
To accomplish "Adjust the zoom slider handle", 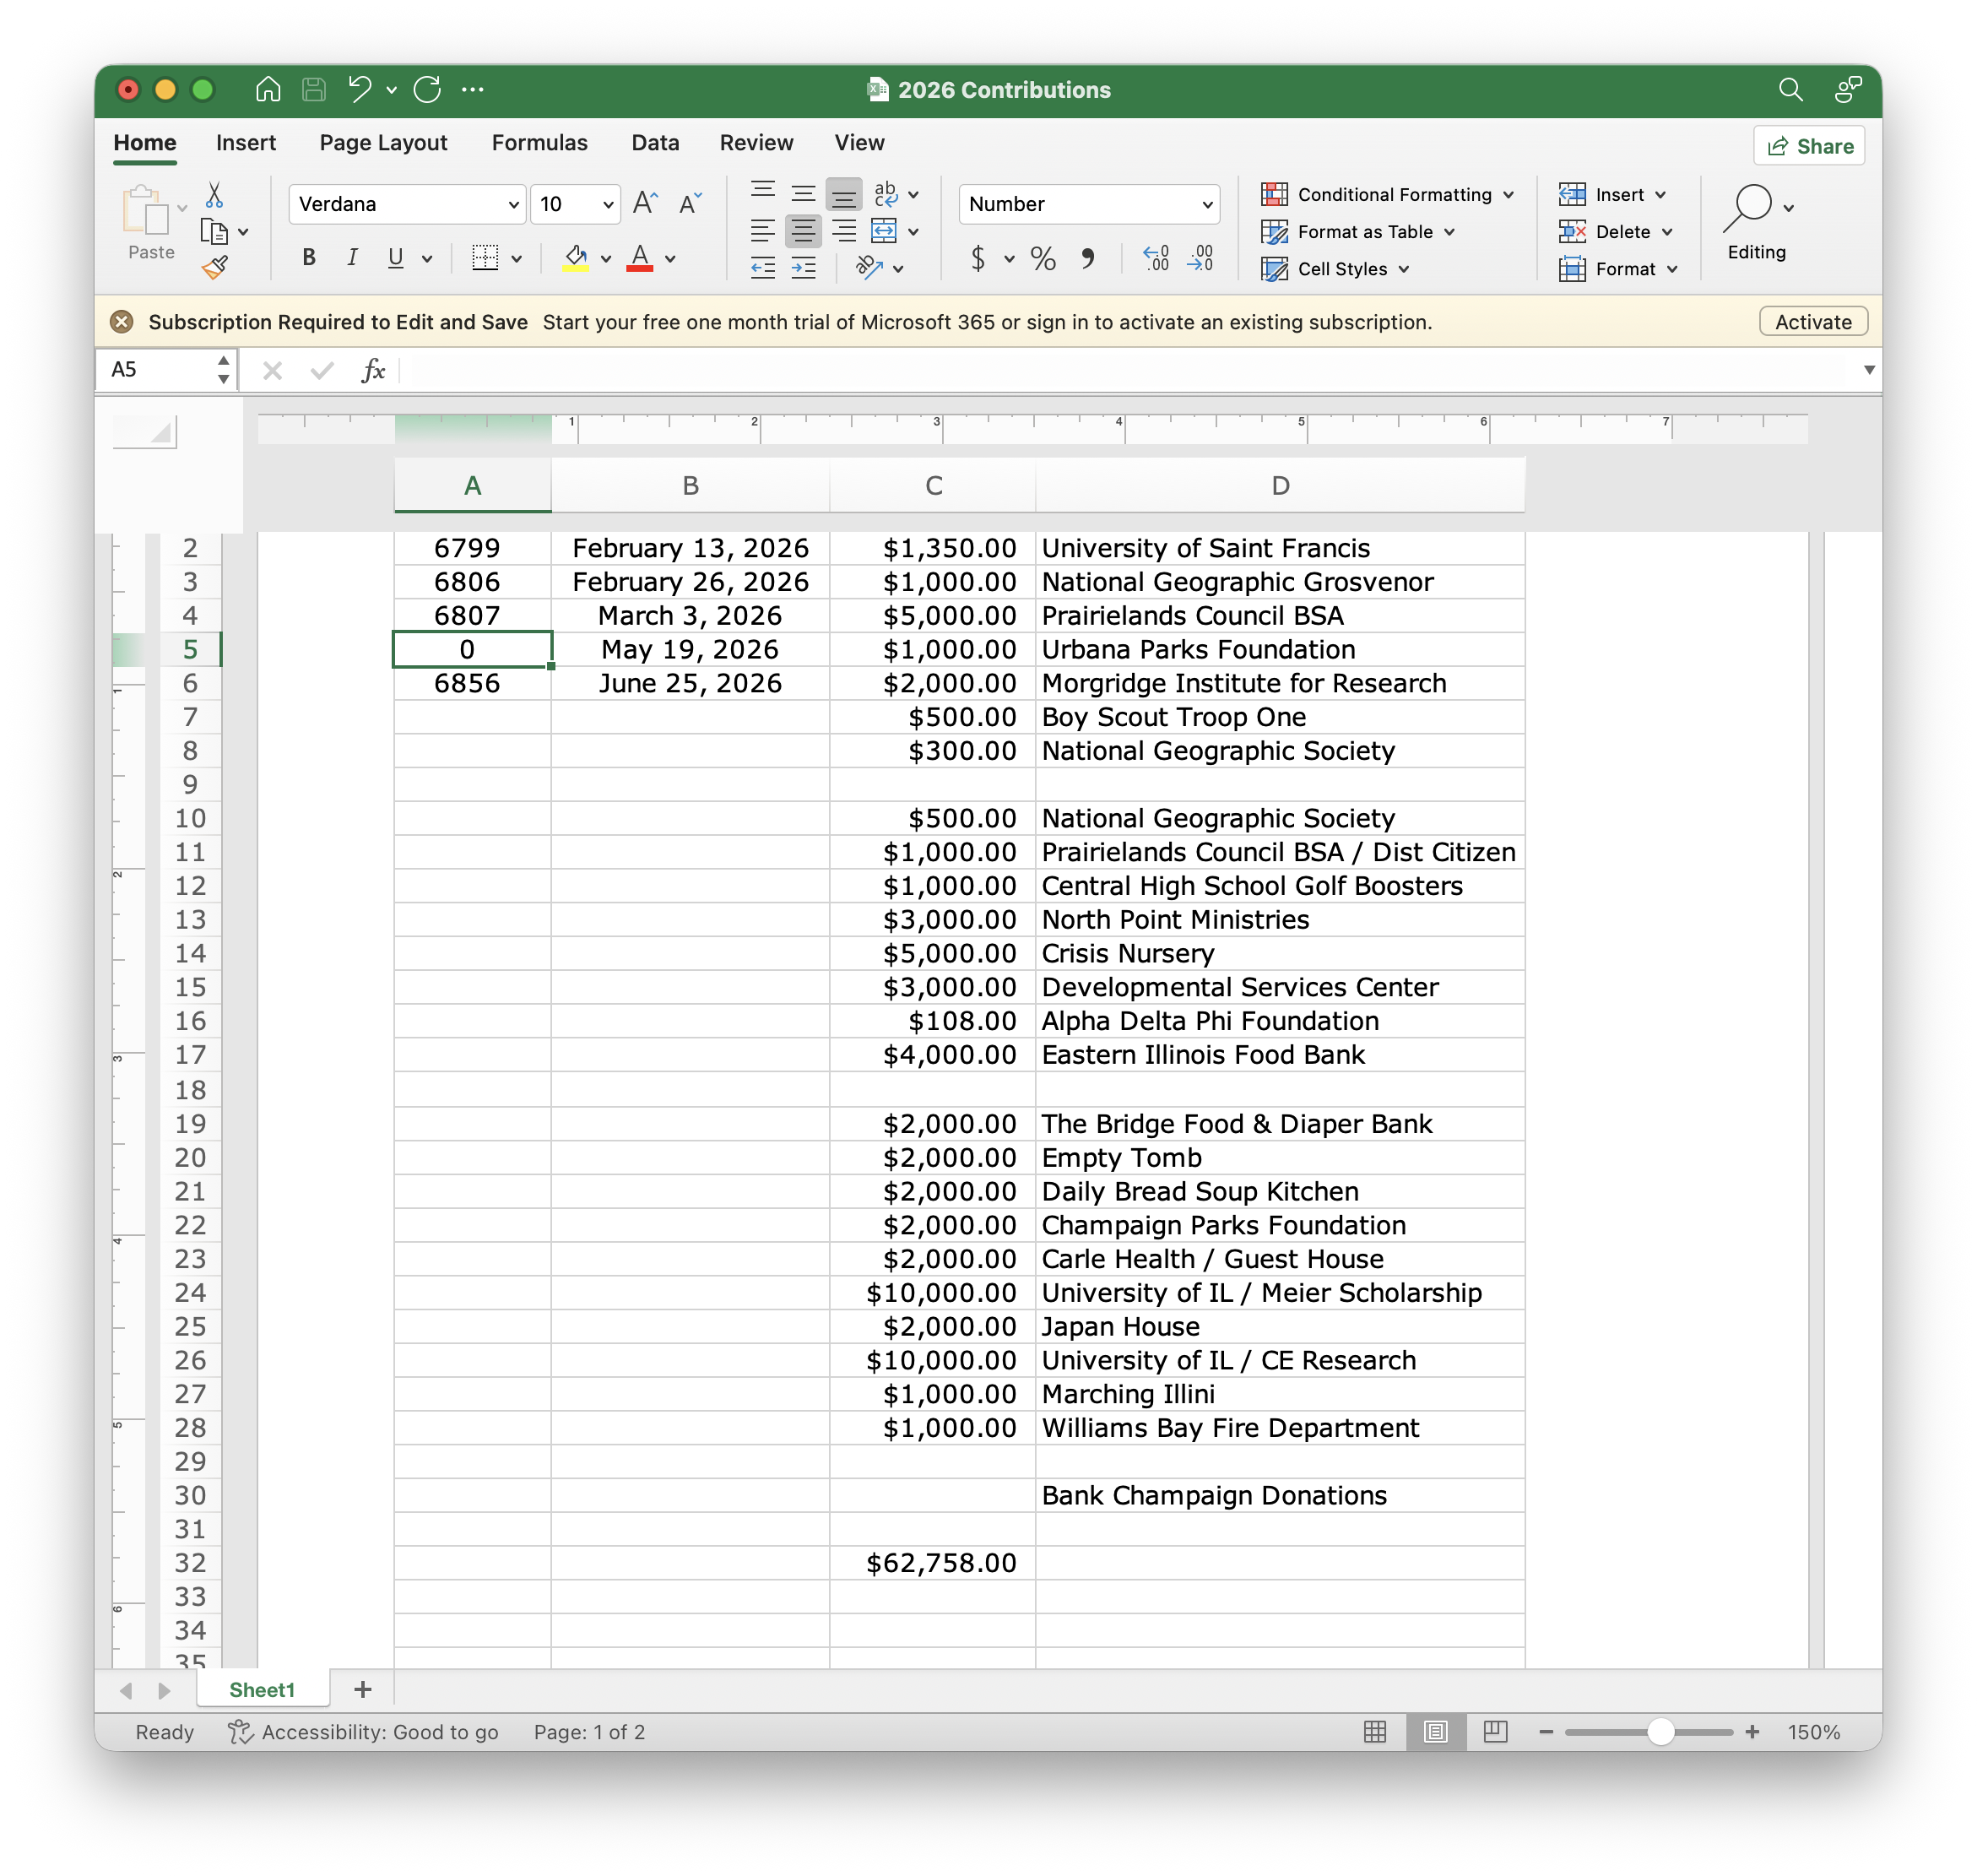I will pos(1660,1732).
